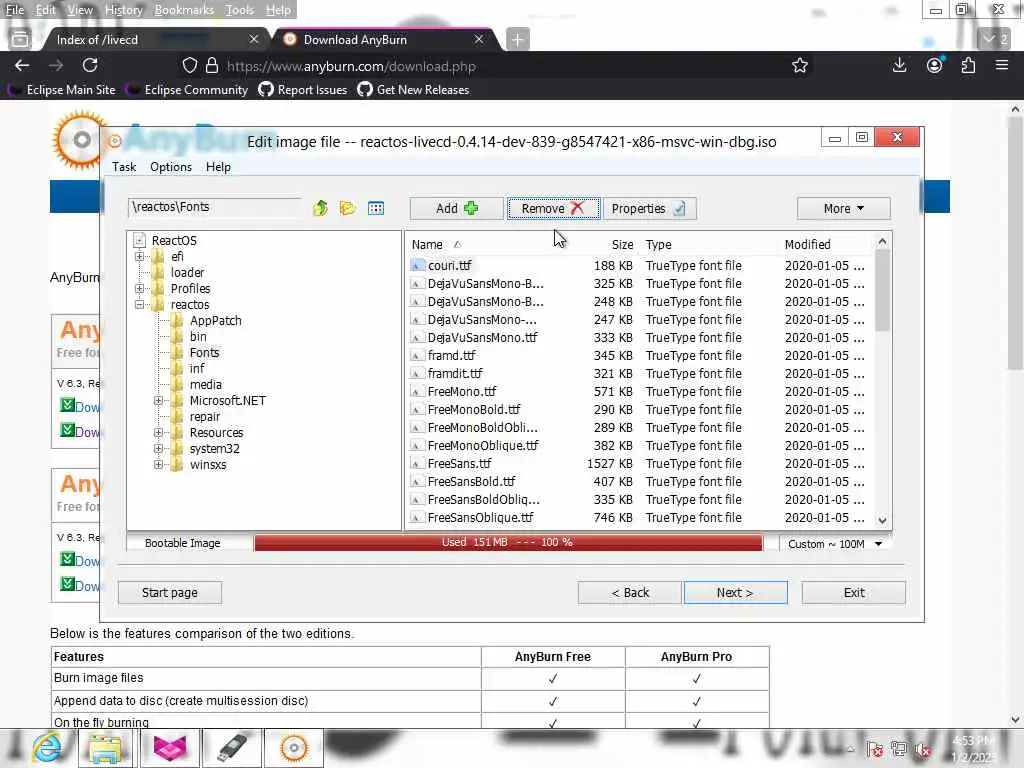Viewport: 1024px width, 768px height.
Task: Select FreeSans.ttf file row
Action: tap(640, 464)
